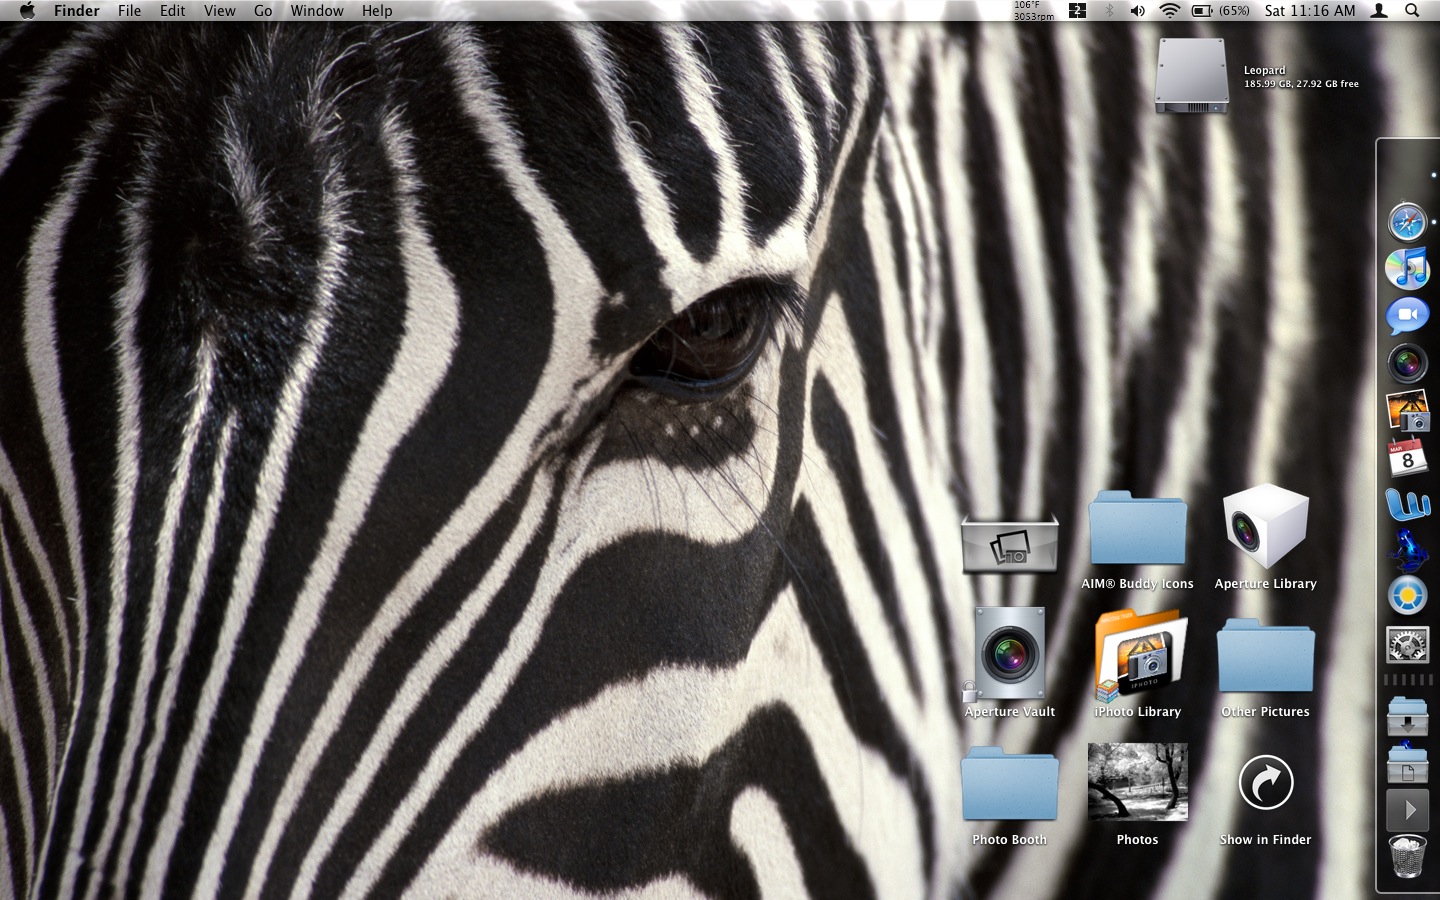This screenshot has height=900, width=1440.
Task: Launch Microsoft Word from the Dock
Action: 1407,504
